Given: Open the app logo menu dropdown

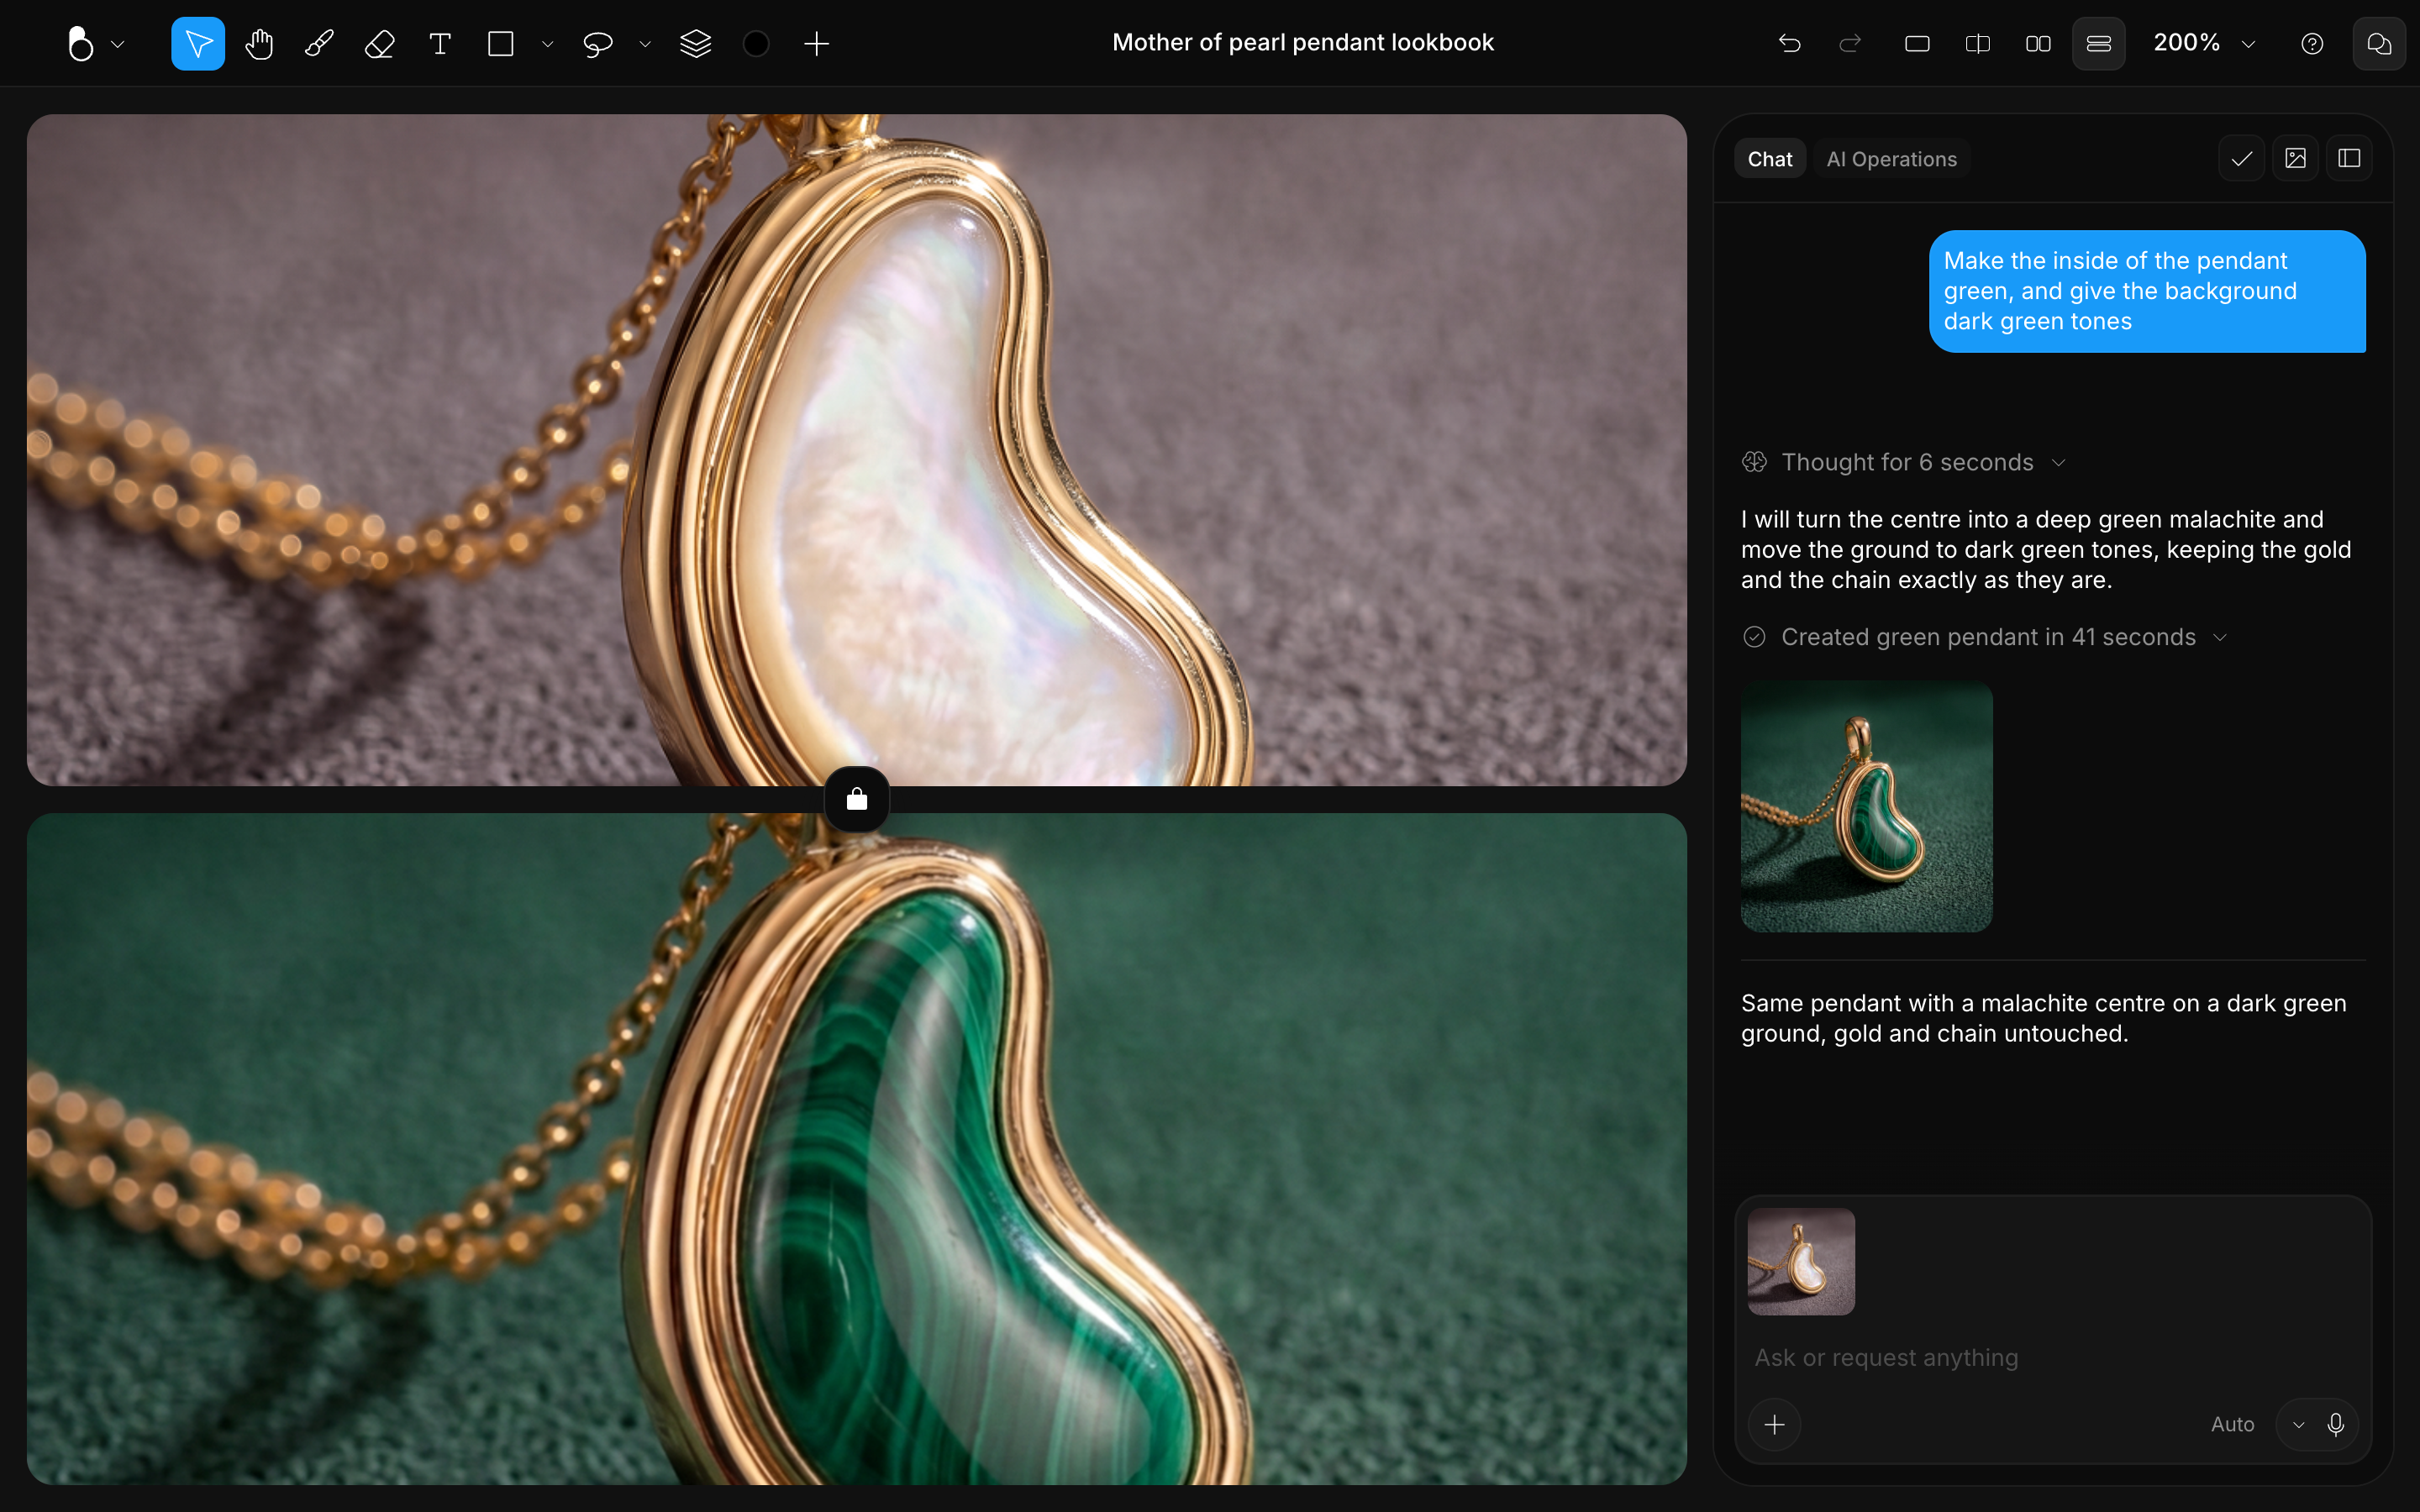Looking at the screenshot, I should pyautogui.click(x=95, y=43).
